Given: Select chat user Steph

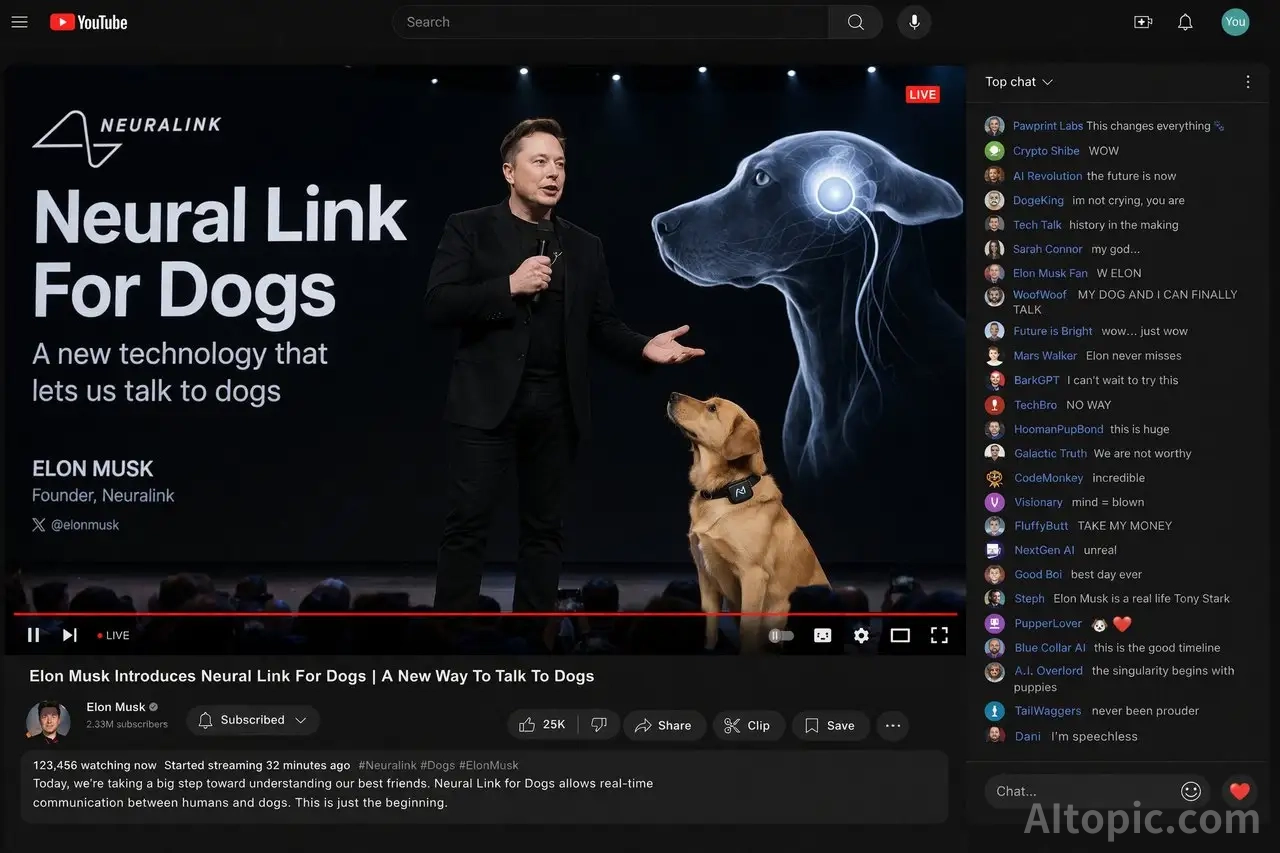Looking at the screenshot, I should pyautogui.click(x=1029, y=599).
